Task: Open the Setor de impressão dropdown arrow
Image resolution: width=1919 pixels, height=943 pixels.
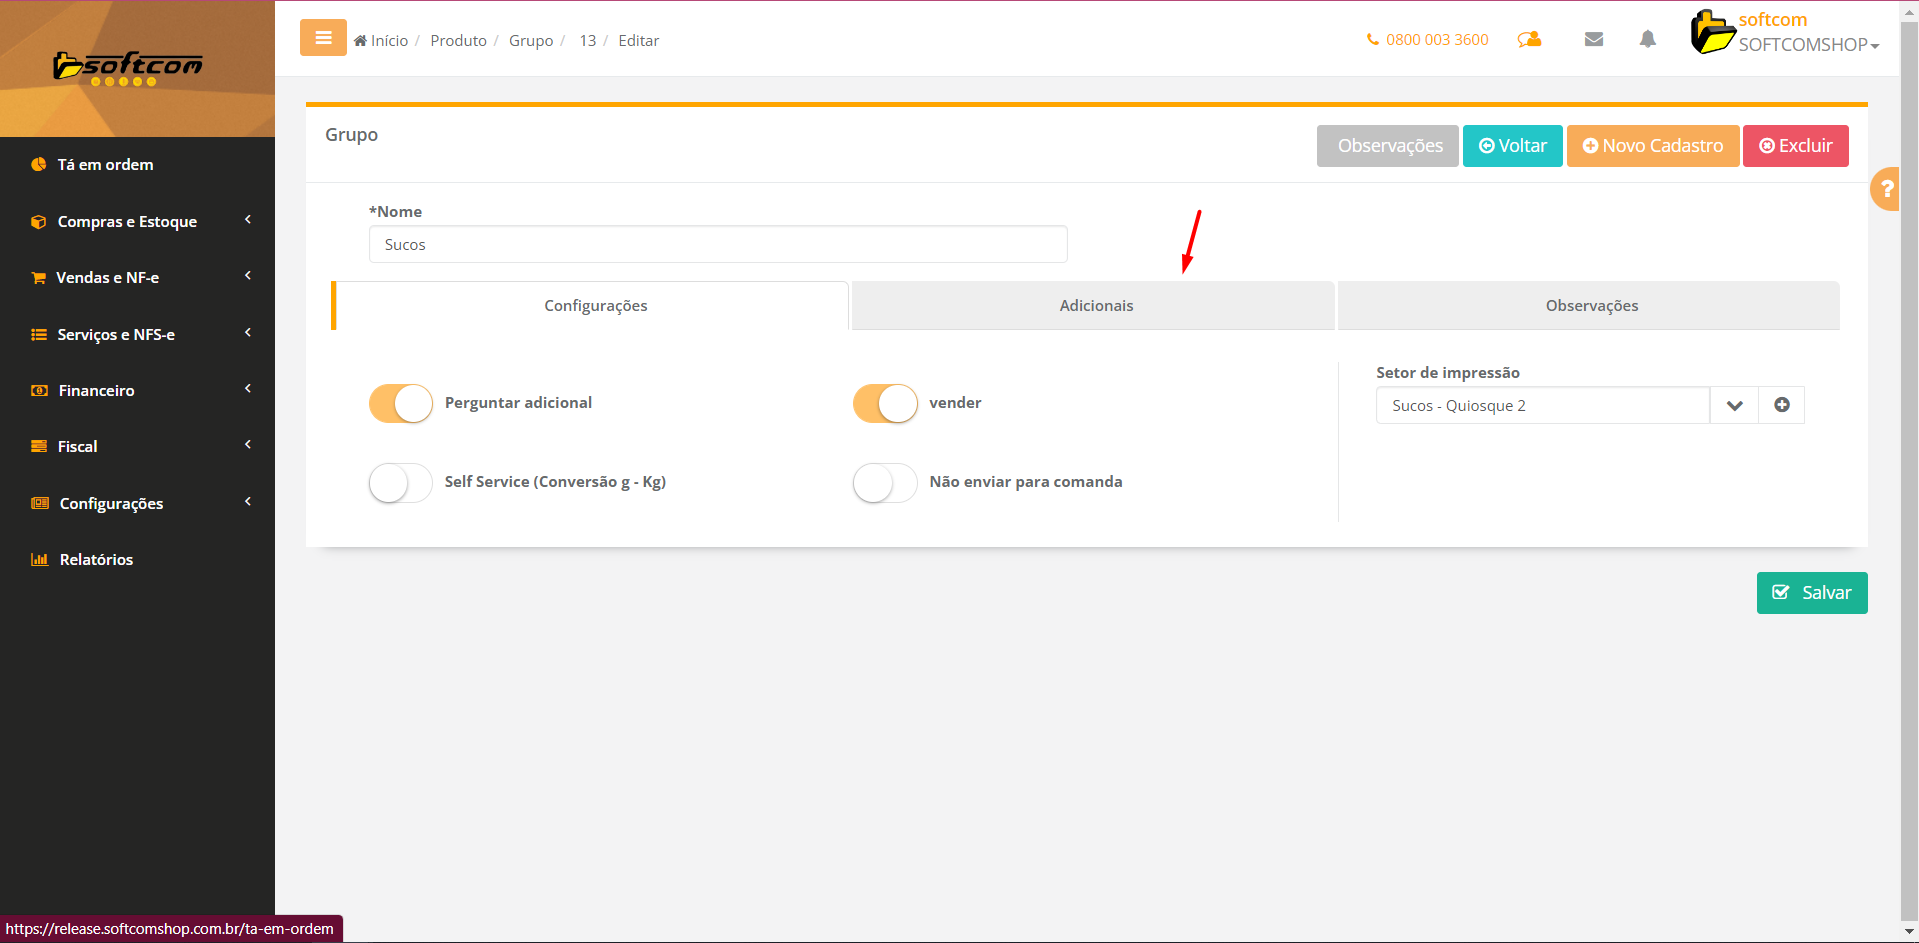Action: pyautogui.click(x=1734, y=405)
